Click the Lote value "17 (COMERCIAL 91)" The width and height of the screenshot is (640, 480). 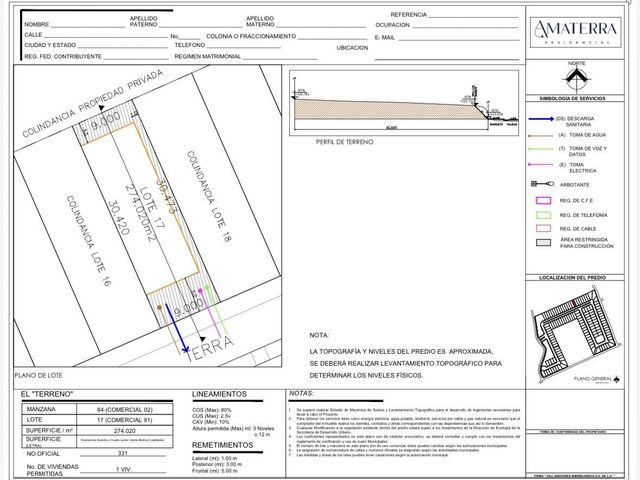point(124,420)
